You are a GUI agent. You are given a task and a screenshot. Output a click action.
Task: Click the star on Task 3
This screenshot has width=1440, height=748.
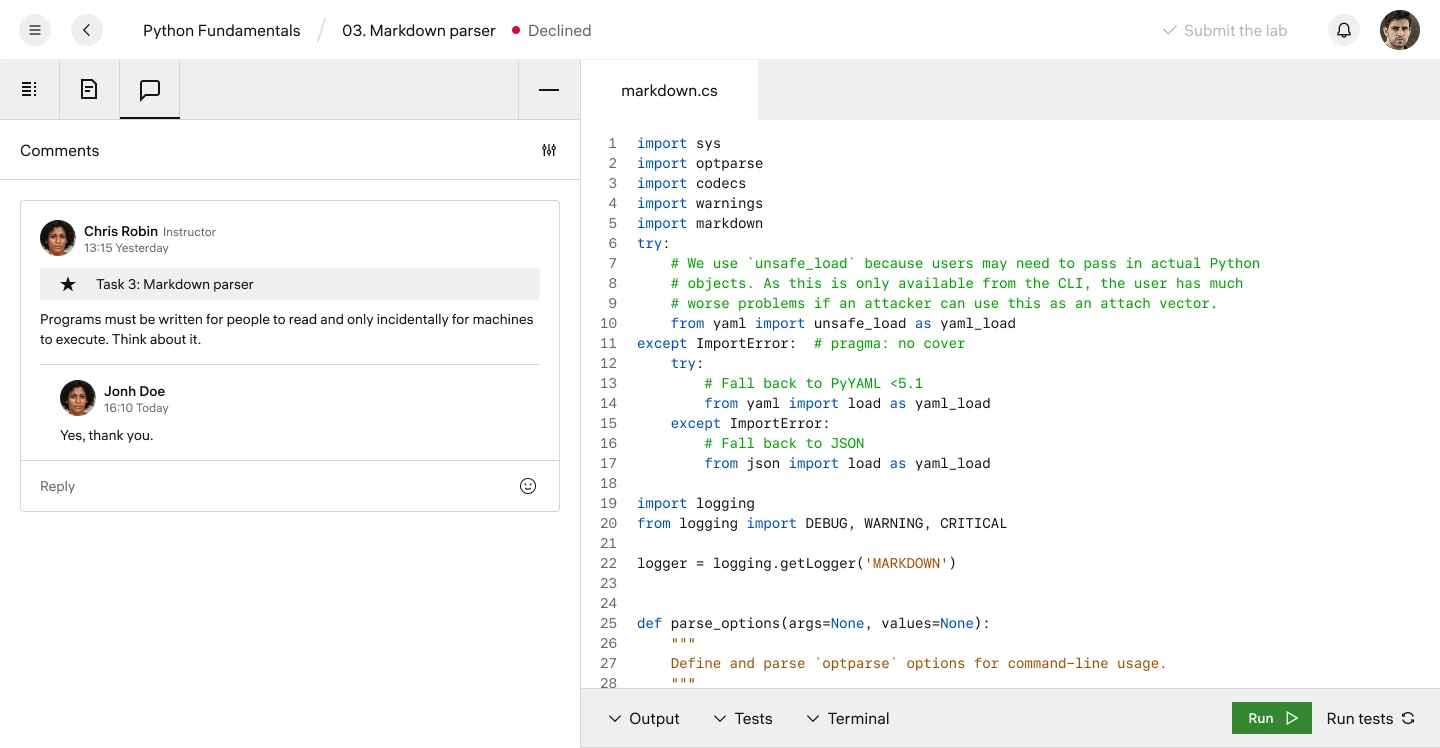coord(68,284)
